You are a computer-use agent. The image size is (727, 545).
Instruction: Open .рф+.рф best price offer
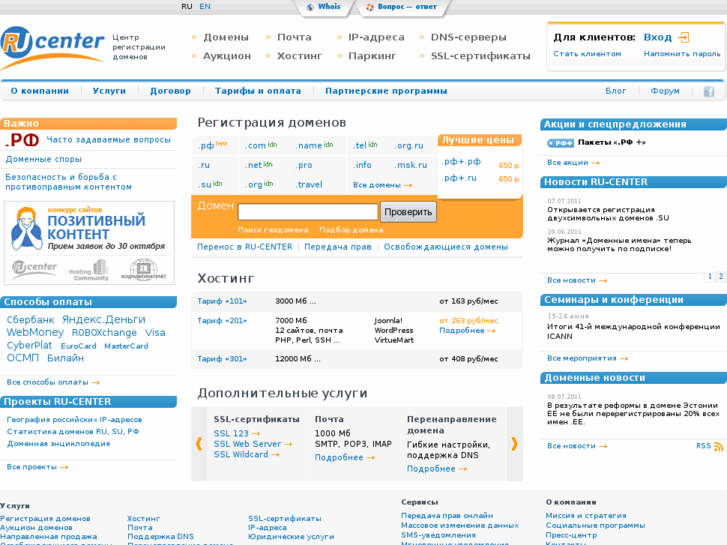click(x=461, y=162)
